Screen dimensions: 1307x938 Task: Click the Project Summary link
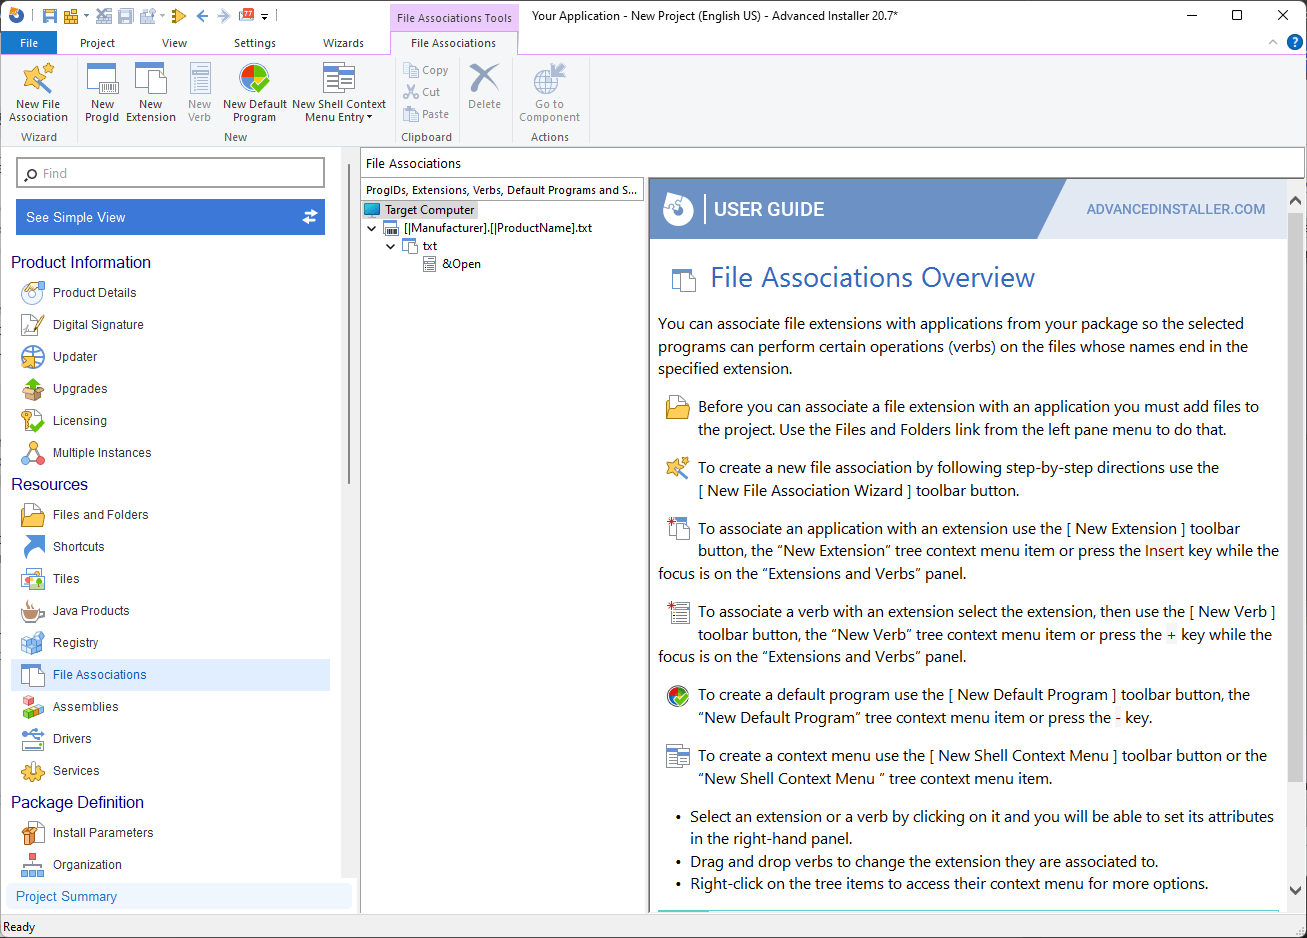click(66, 897)
